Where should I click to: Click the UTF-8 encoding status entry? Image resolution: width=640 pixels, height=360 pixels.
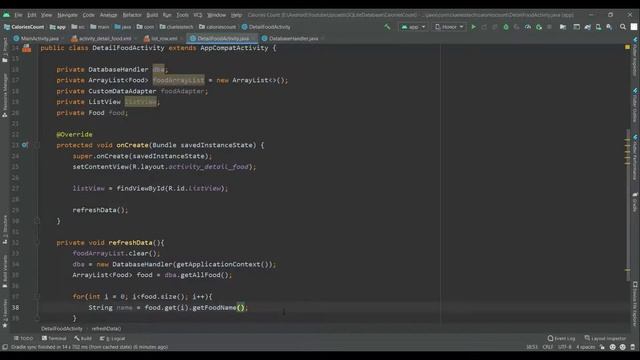click(565, 347)
